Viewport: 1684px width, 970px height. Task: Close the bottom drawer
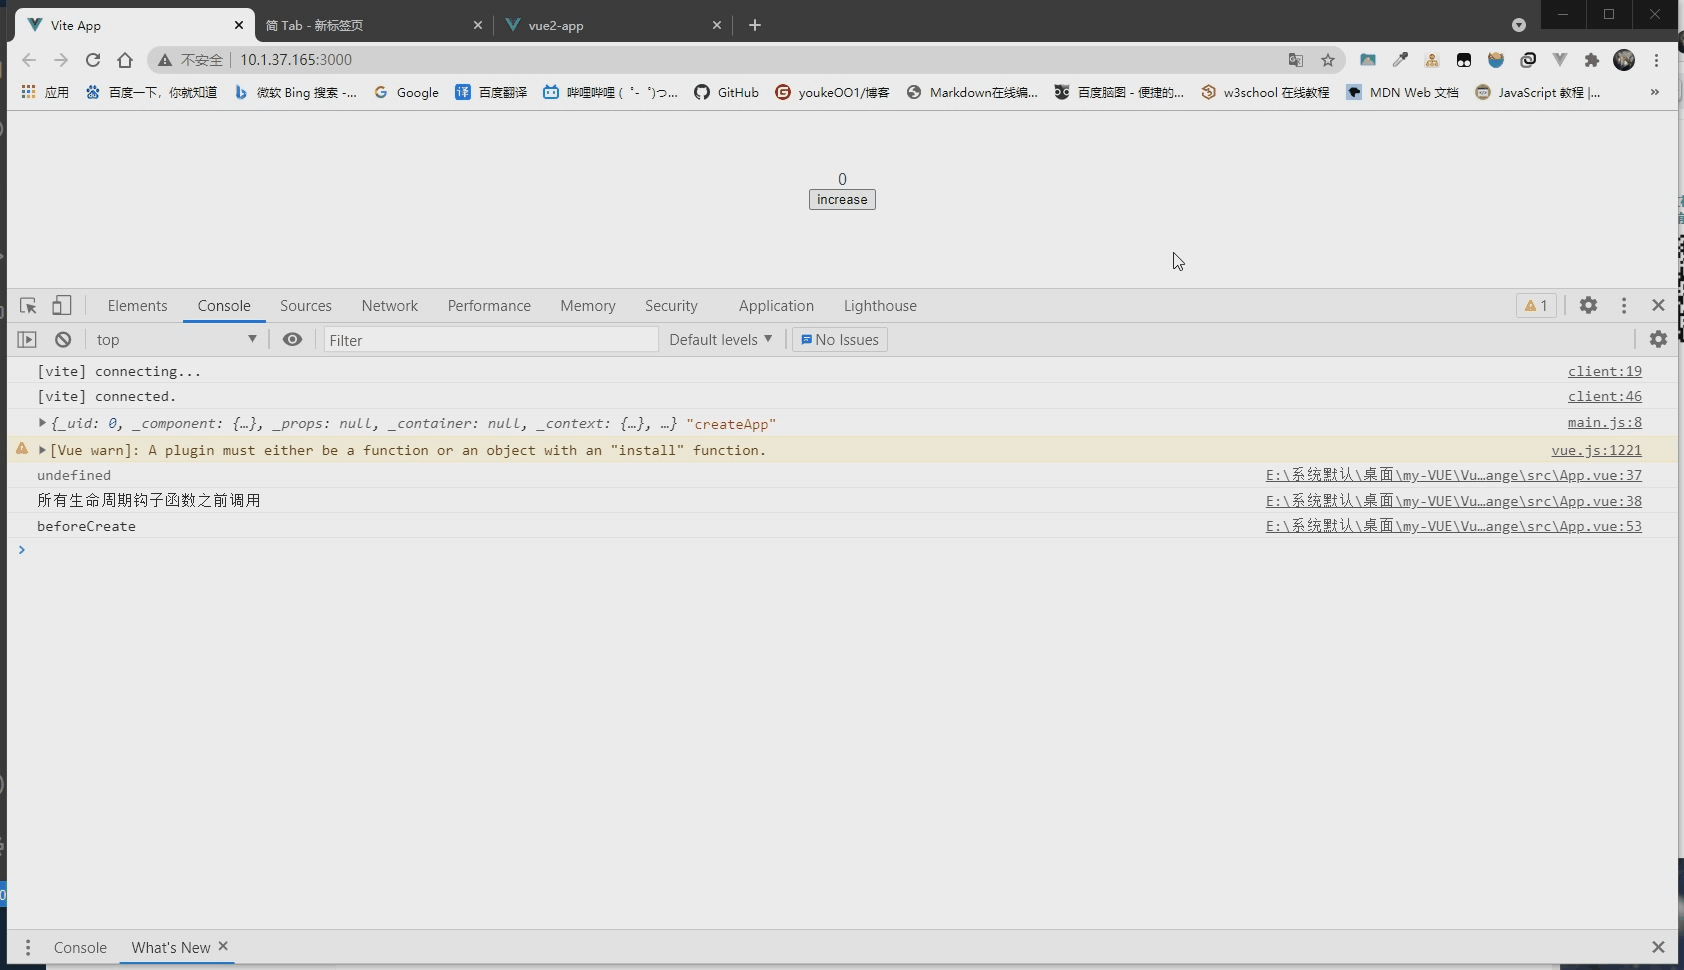pyautogui.click(x=1658, y=947)
